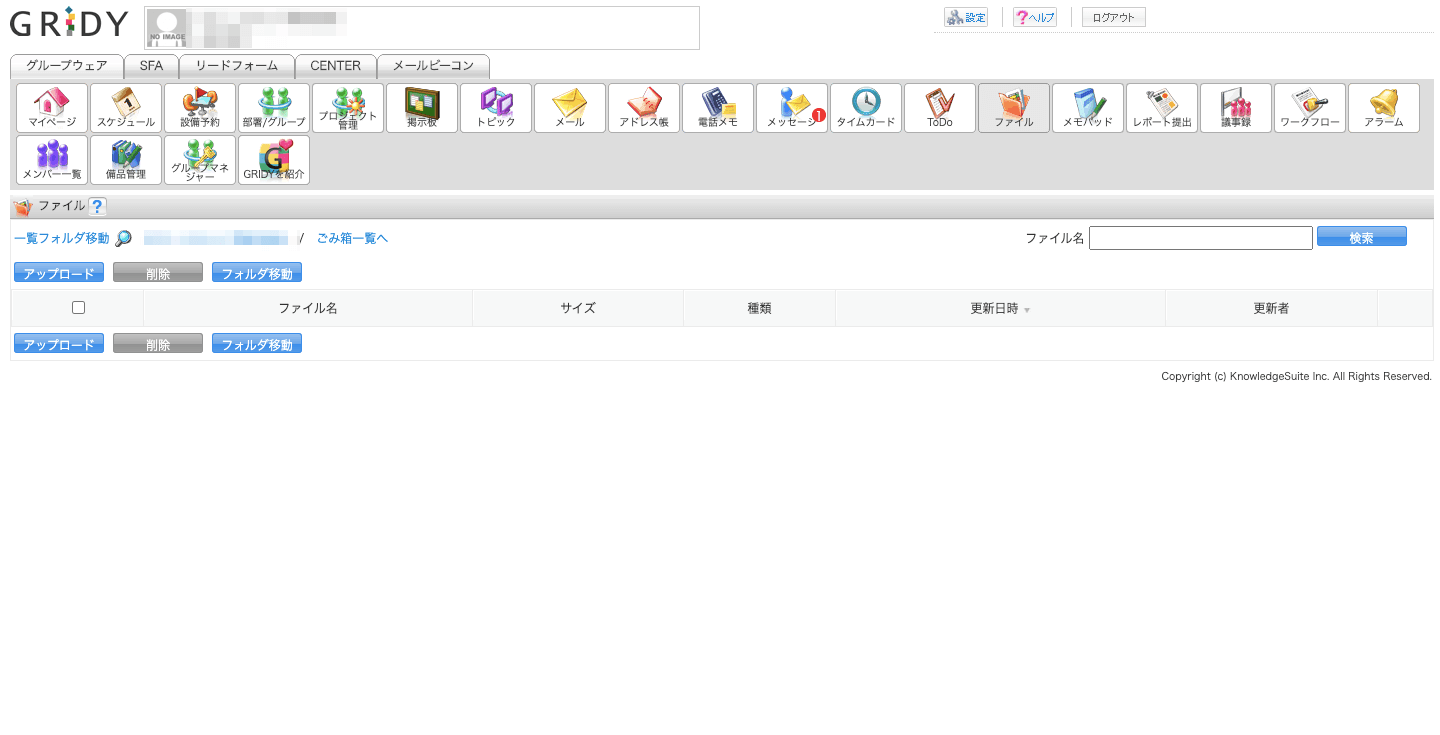This screenshot has width=1440, height=735.
Task: Sort by 更新日時 column header arrow
Action: (1026, 310)
